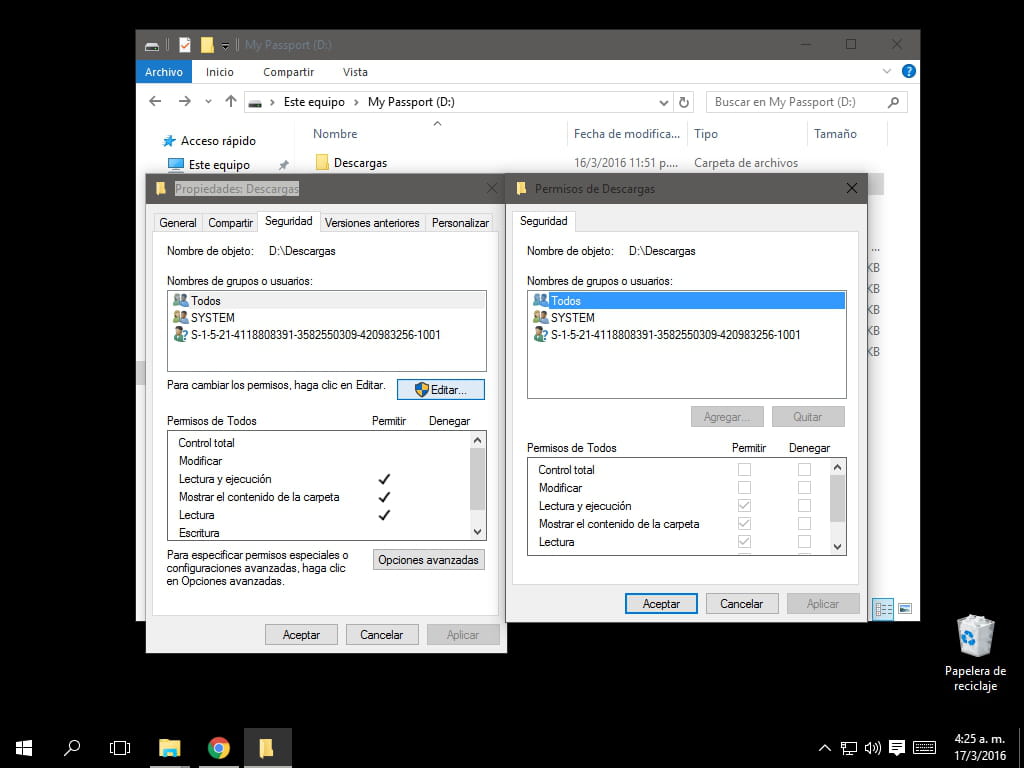
Task: Open Task View on the taskbar
Action: coord(120,748)
